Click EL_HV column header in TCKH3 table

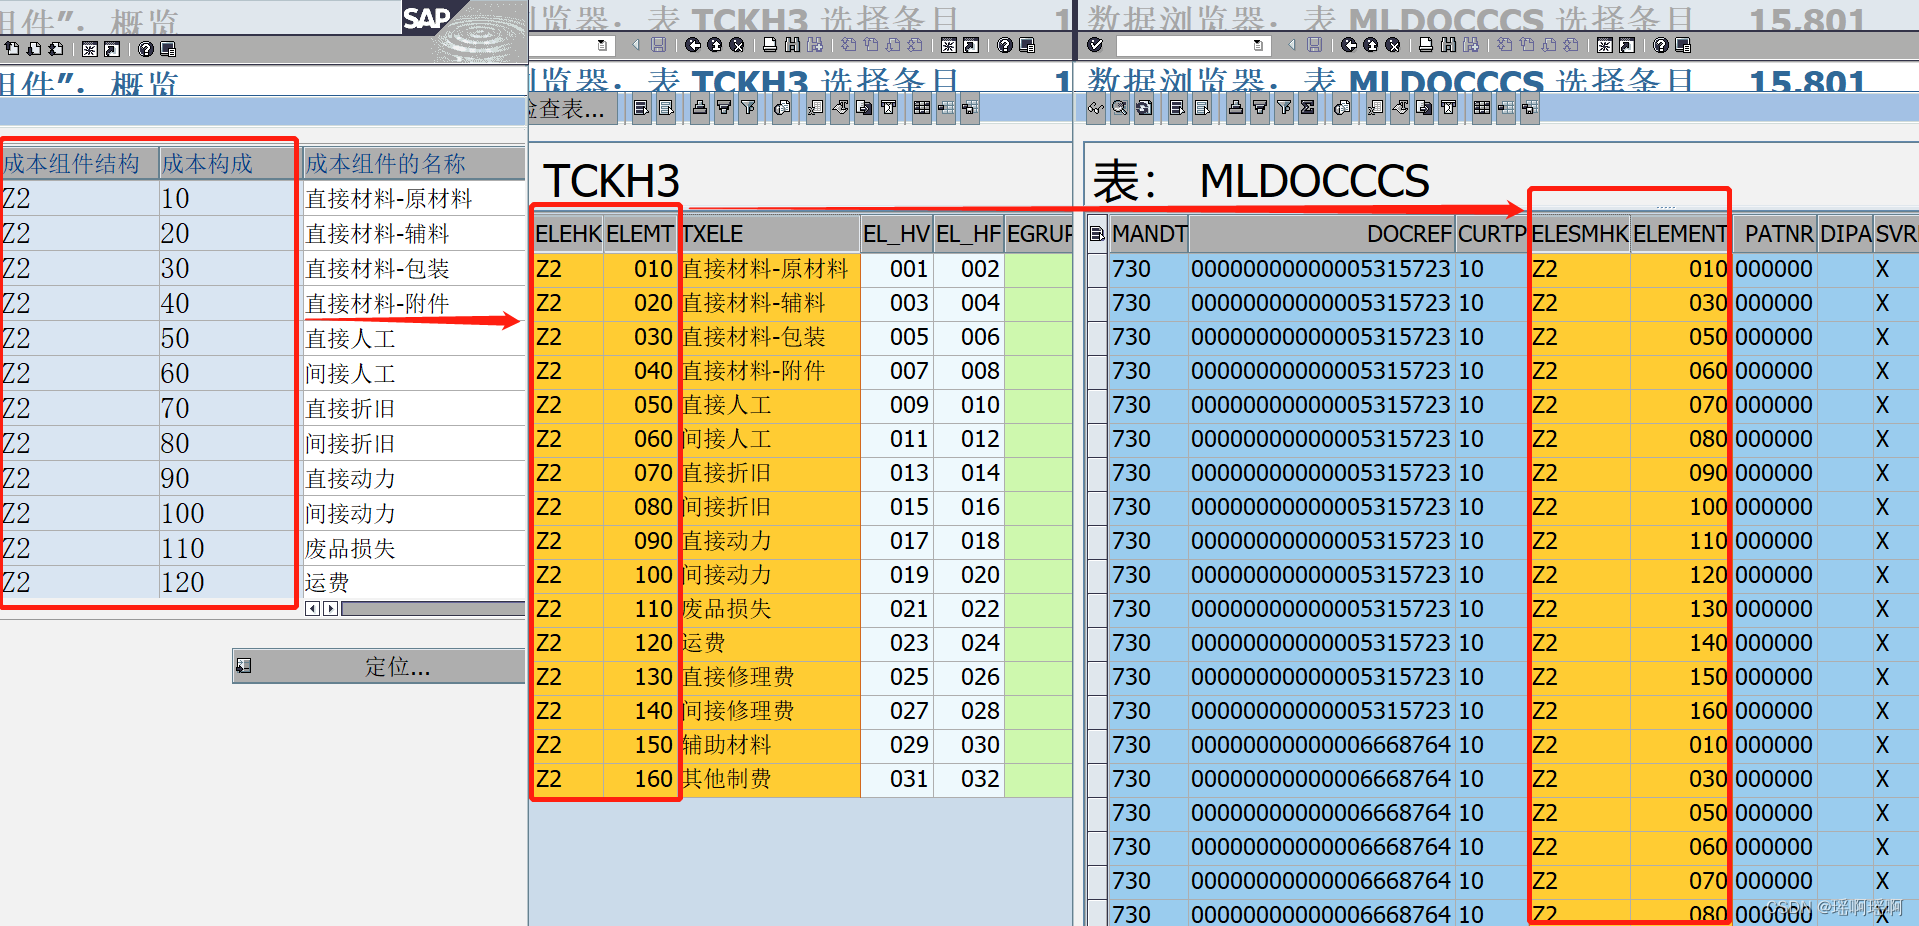896,234
